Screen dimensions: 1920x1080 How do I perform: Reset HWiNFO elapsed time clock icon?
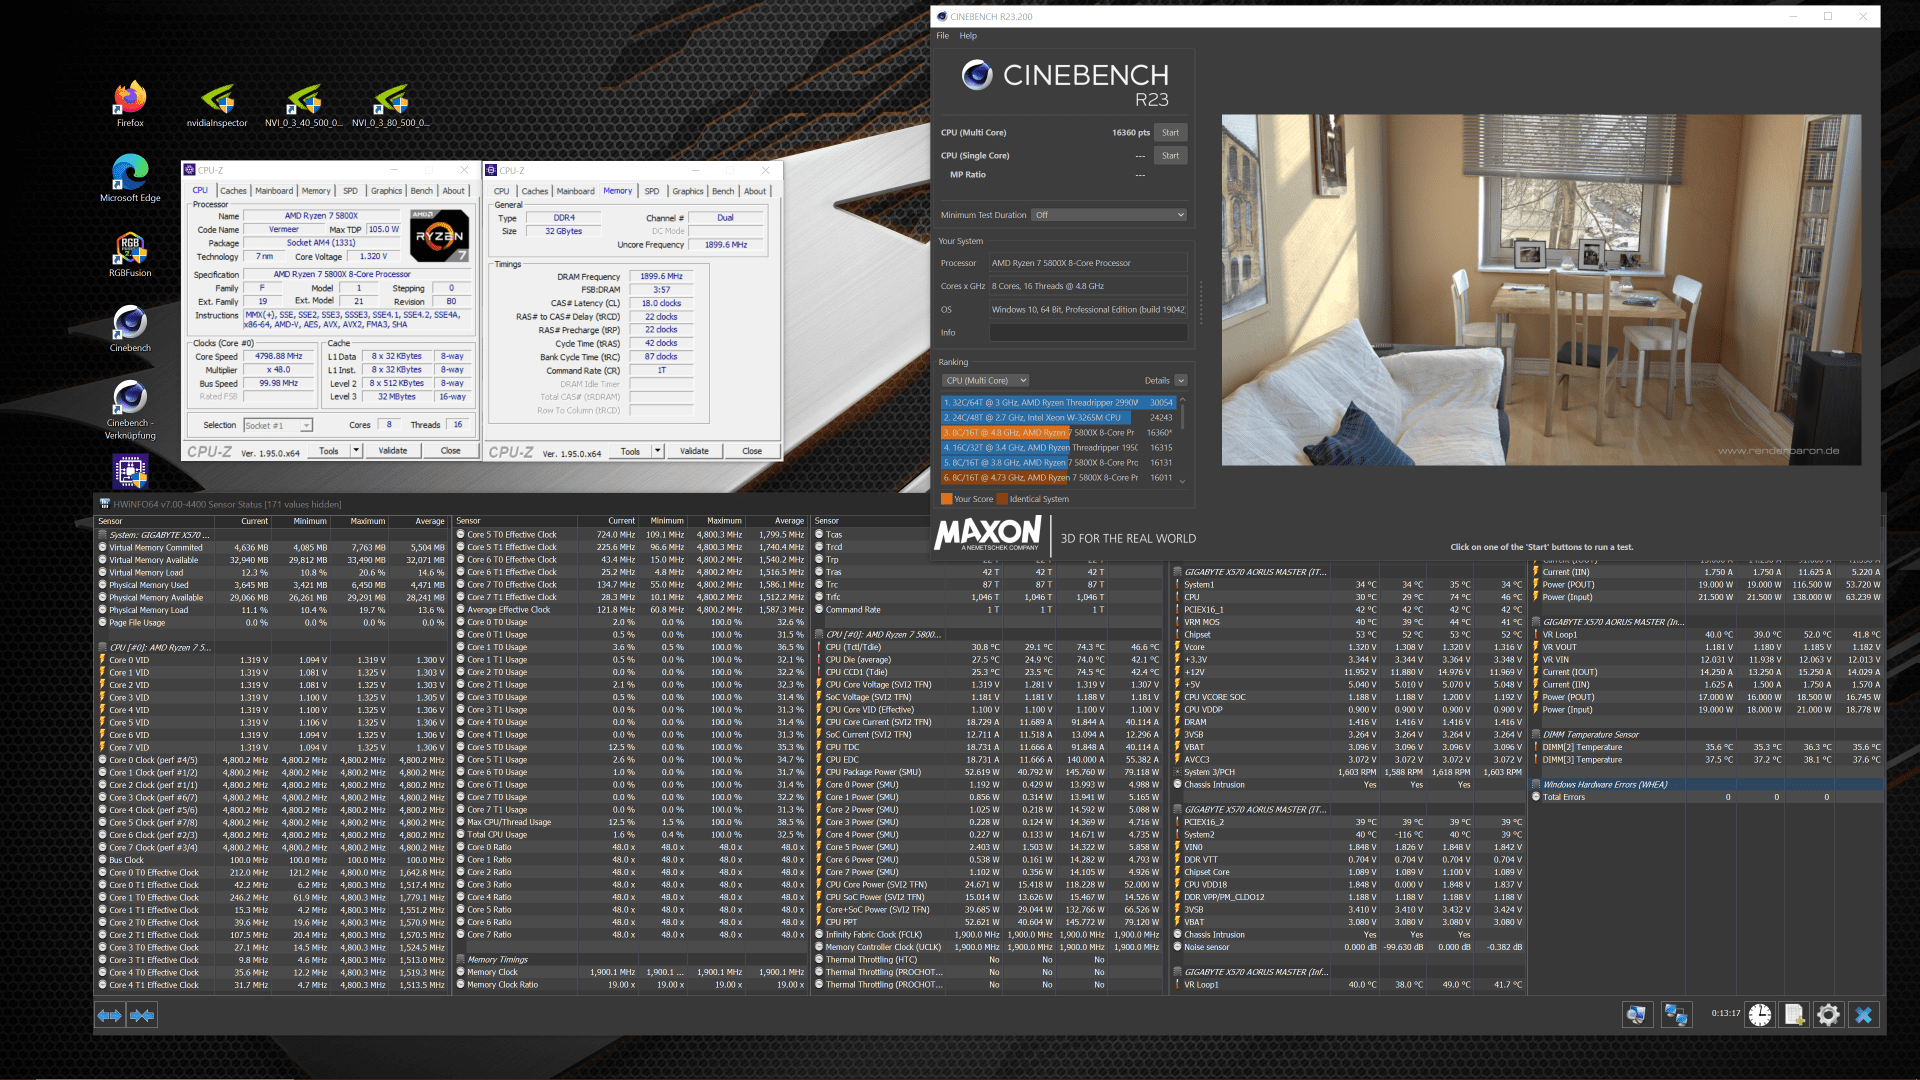point(1760,1015)
